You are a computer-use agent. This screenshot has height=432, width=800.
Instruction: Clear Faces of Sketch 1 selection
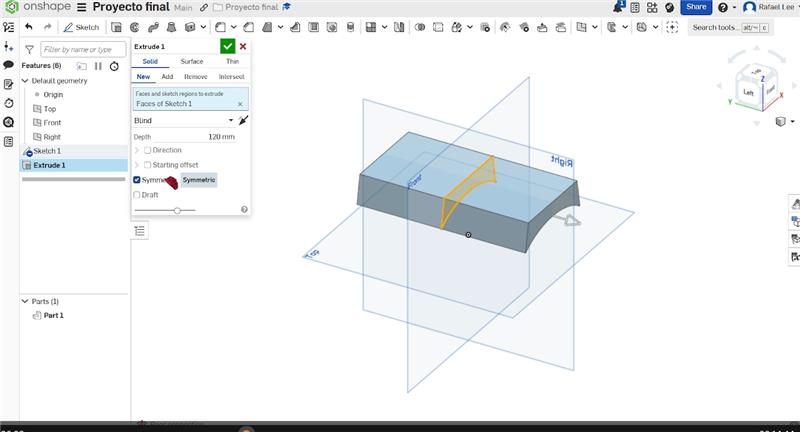pos(240,104)
